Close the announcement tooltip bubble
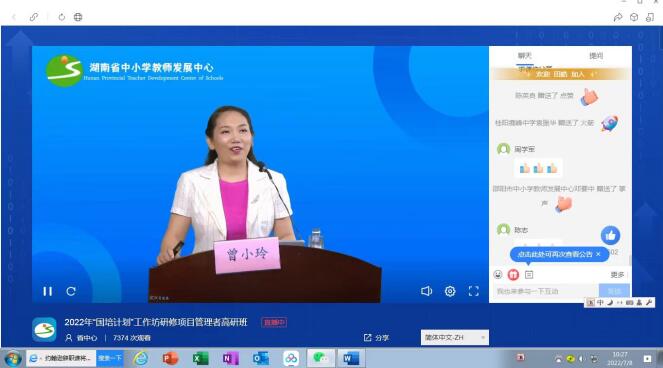This screenshot has width=663, height=368. click(x=598, y=254)
